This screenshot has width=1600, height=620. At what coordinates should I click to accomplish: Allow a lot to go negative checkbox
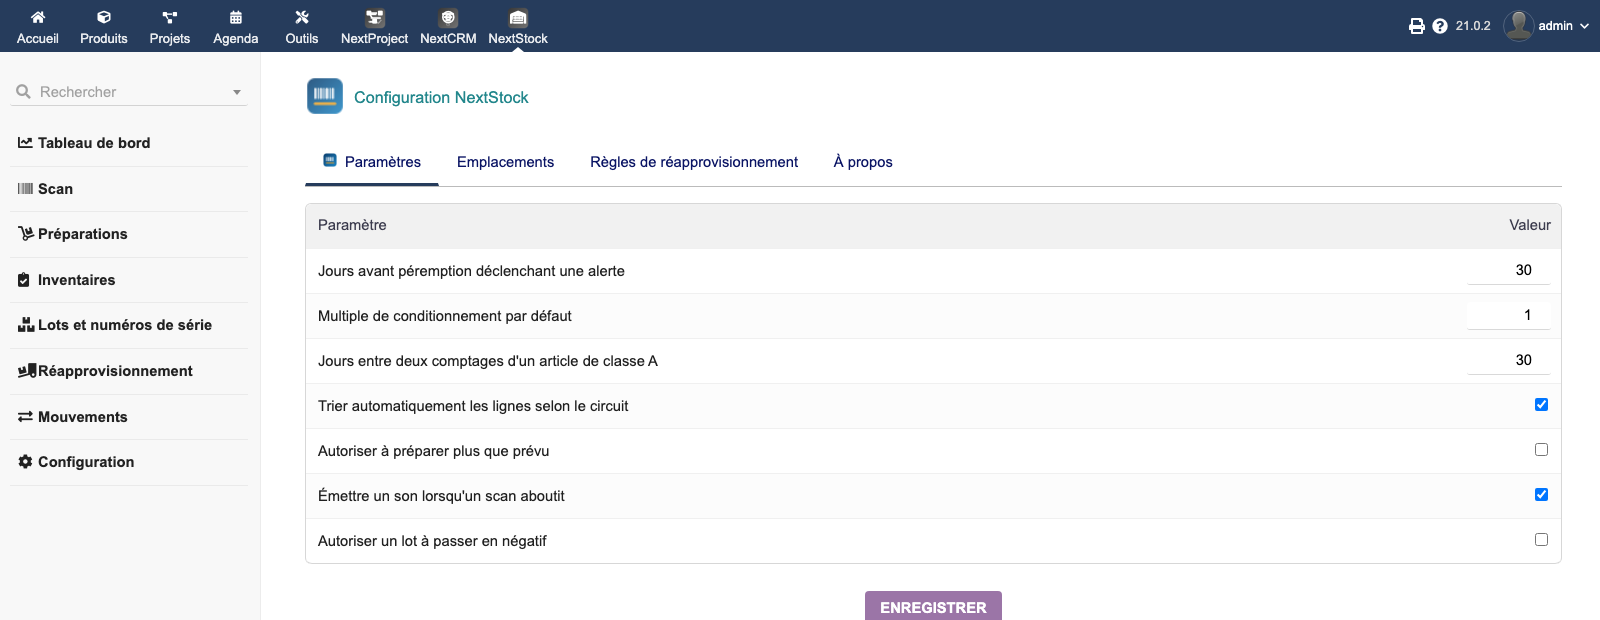(1541, 540)
